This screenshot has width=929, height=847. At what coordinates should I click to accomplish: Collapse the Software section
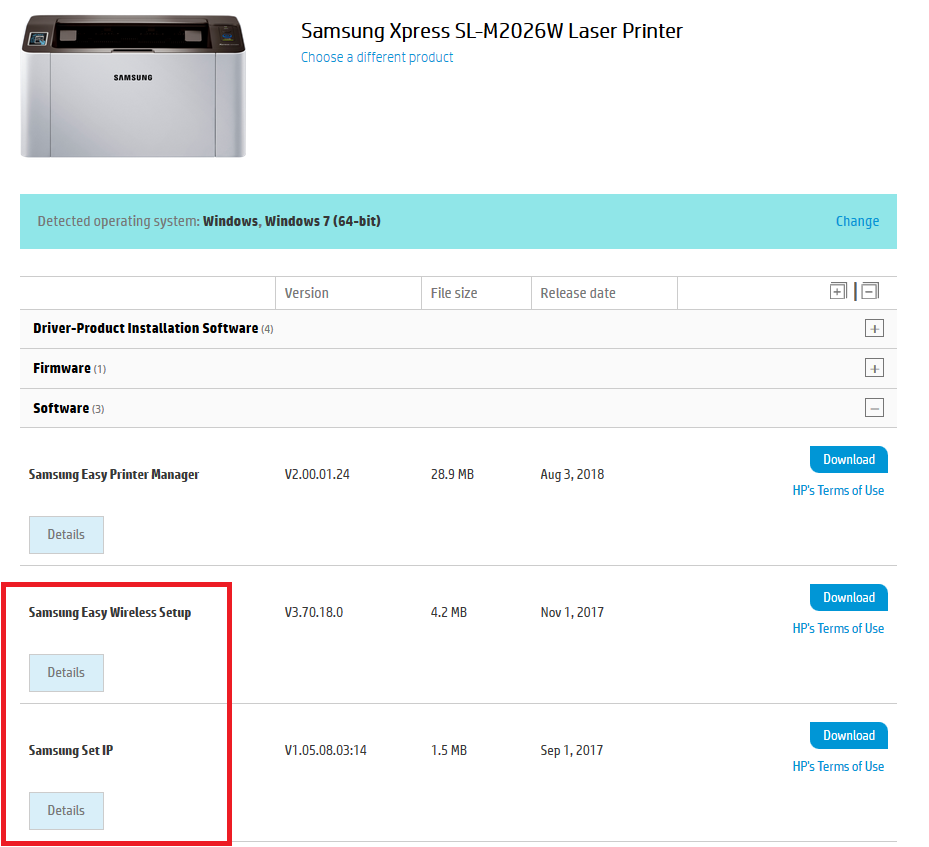[x=874, y=408]
